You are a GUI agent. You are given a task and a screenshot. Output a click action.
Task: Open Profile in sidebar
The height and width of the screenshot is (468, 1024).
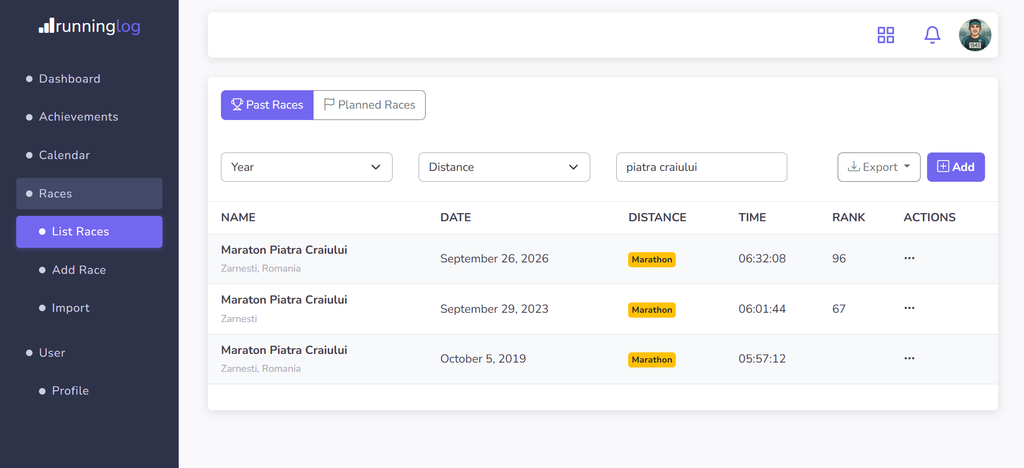89,391
